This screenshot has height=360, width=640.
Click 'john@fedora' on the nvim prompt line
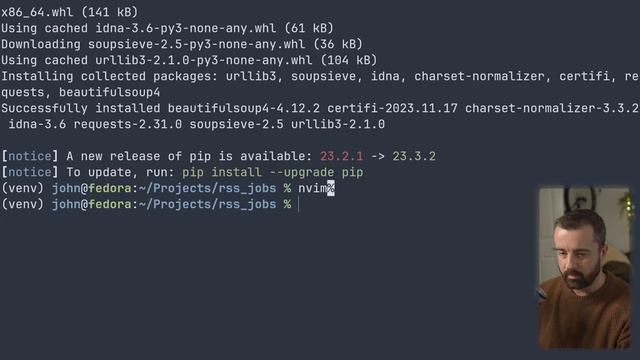[92, 189]
